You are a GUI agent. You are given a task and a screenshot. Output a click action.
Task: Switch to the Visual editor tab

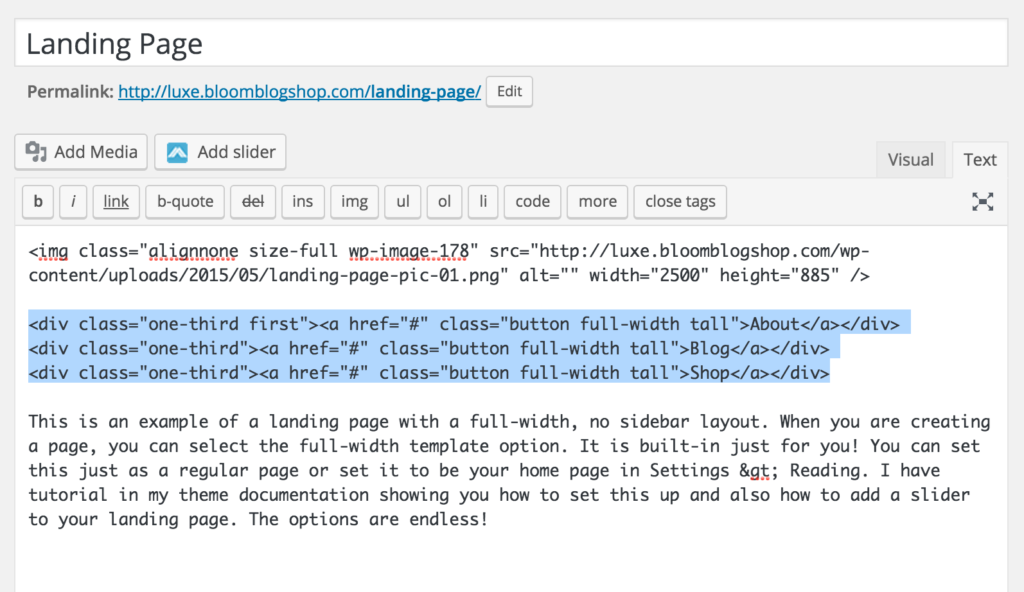click(910, 159)
